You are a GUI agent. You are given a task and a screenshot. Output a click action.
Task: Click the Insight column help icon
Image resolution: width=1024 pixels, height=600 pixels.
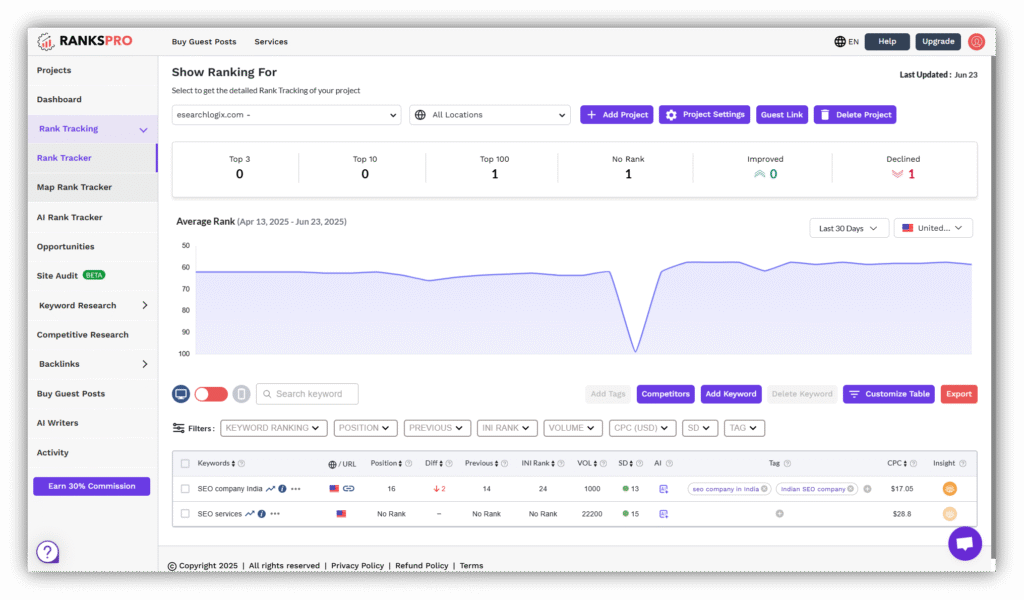[963, 464]
